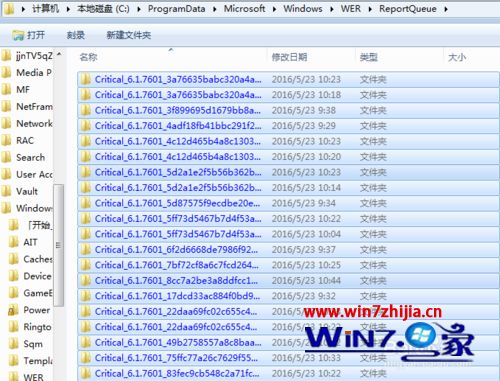Select Device subfolder in navigation tree
The width and height of the screenshot is (500, 381).
(30, 276)
